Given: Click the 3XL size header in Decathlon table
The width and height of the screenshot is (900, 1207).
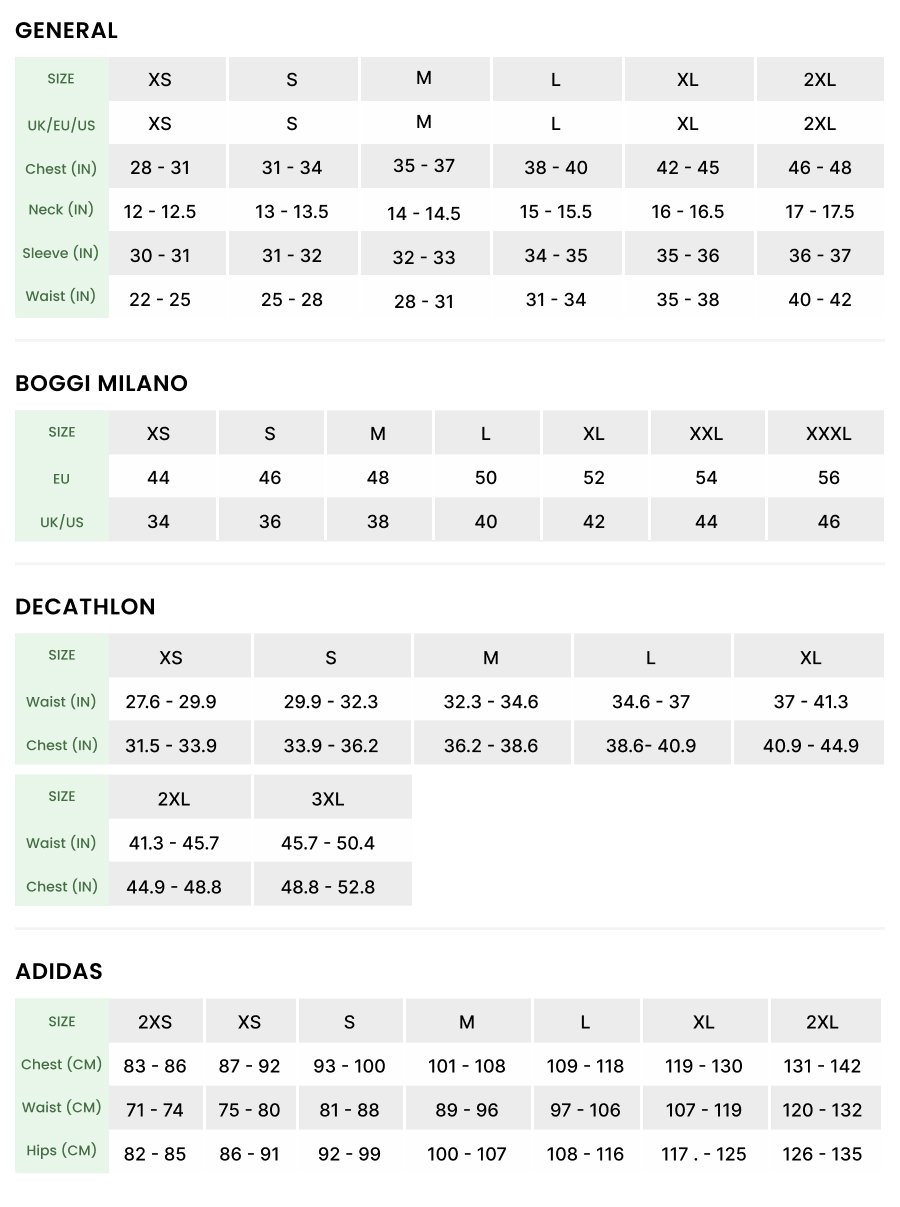Looking at the screenshot, I should pos(327,799).
